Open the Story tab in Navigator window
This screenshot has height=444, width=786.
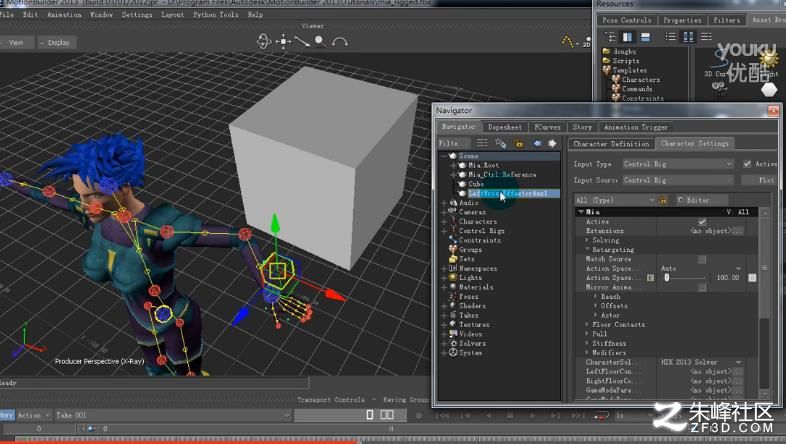pyautogui.click(x=582, y=127)
